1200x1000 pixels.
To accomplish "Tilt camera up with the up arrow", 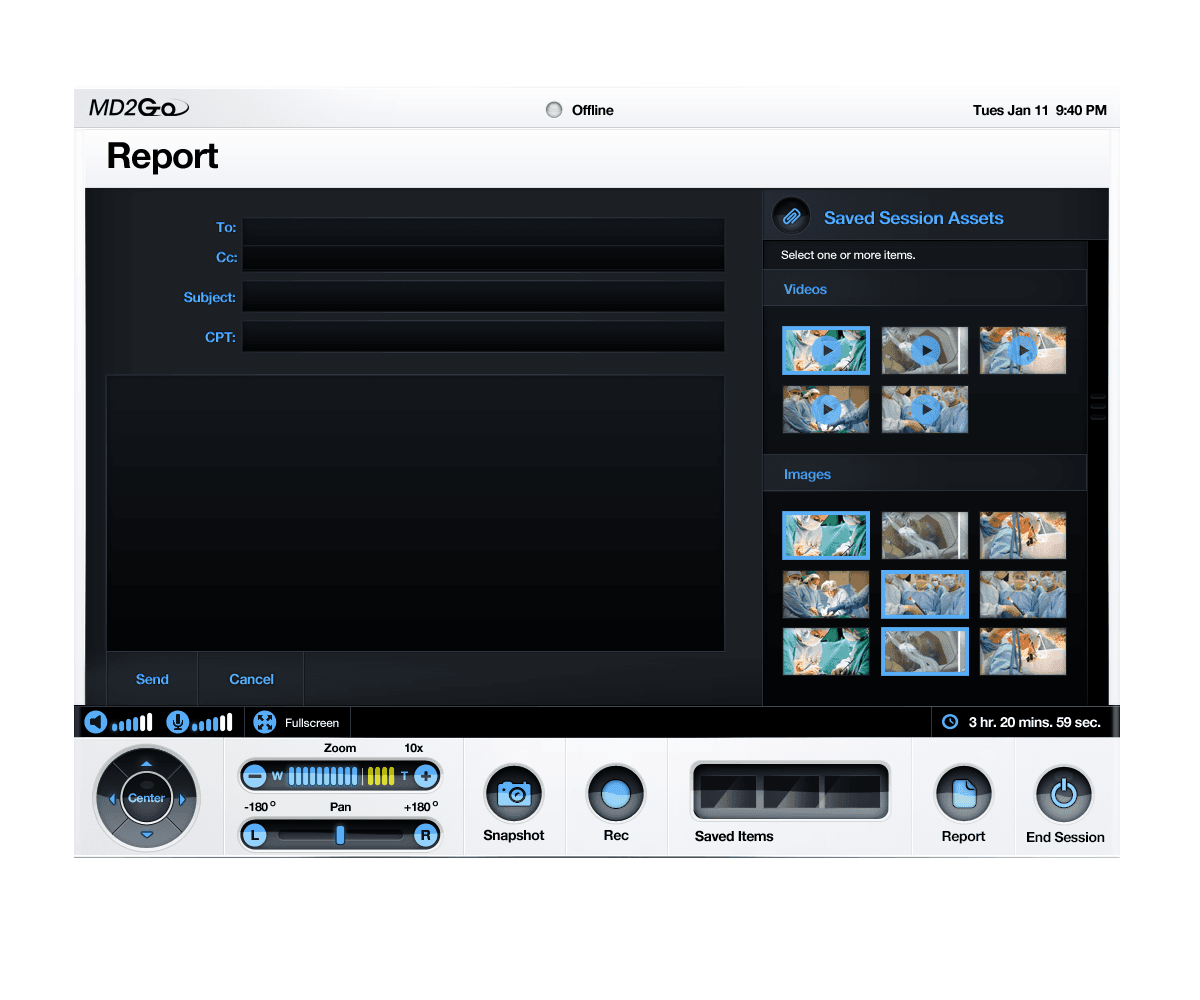I will 147,764.
